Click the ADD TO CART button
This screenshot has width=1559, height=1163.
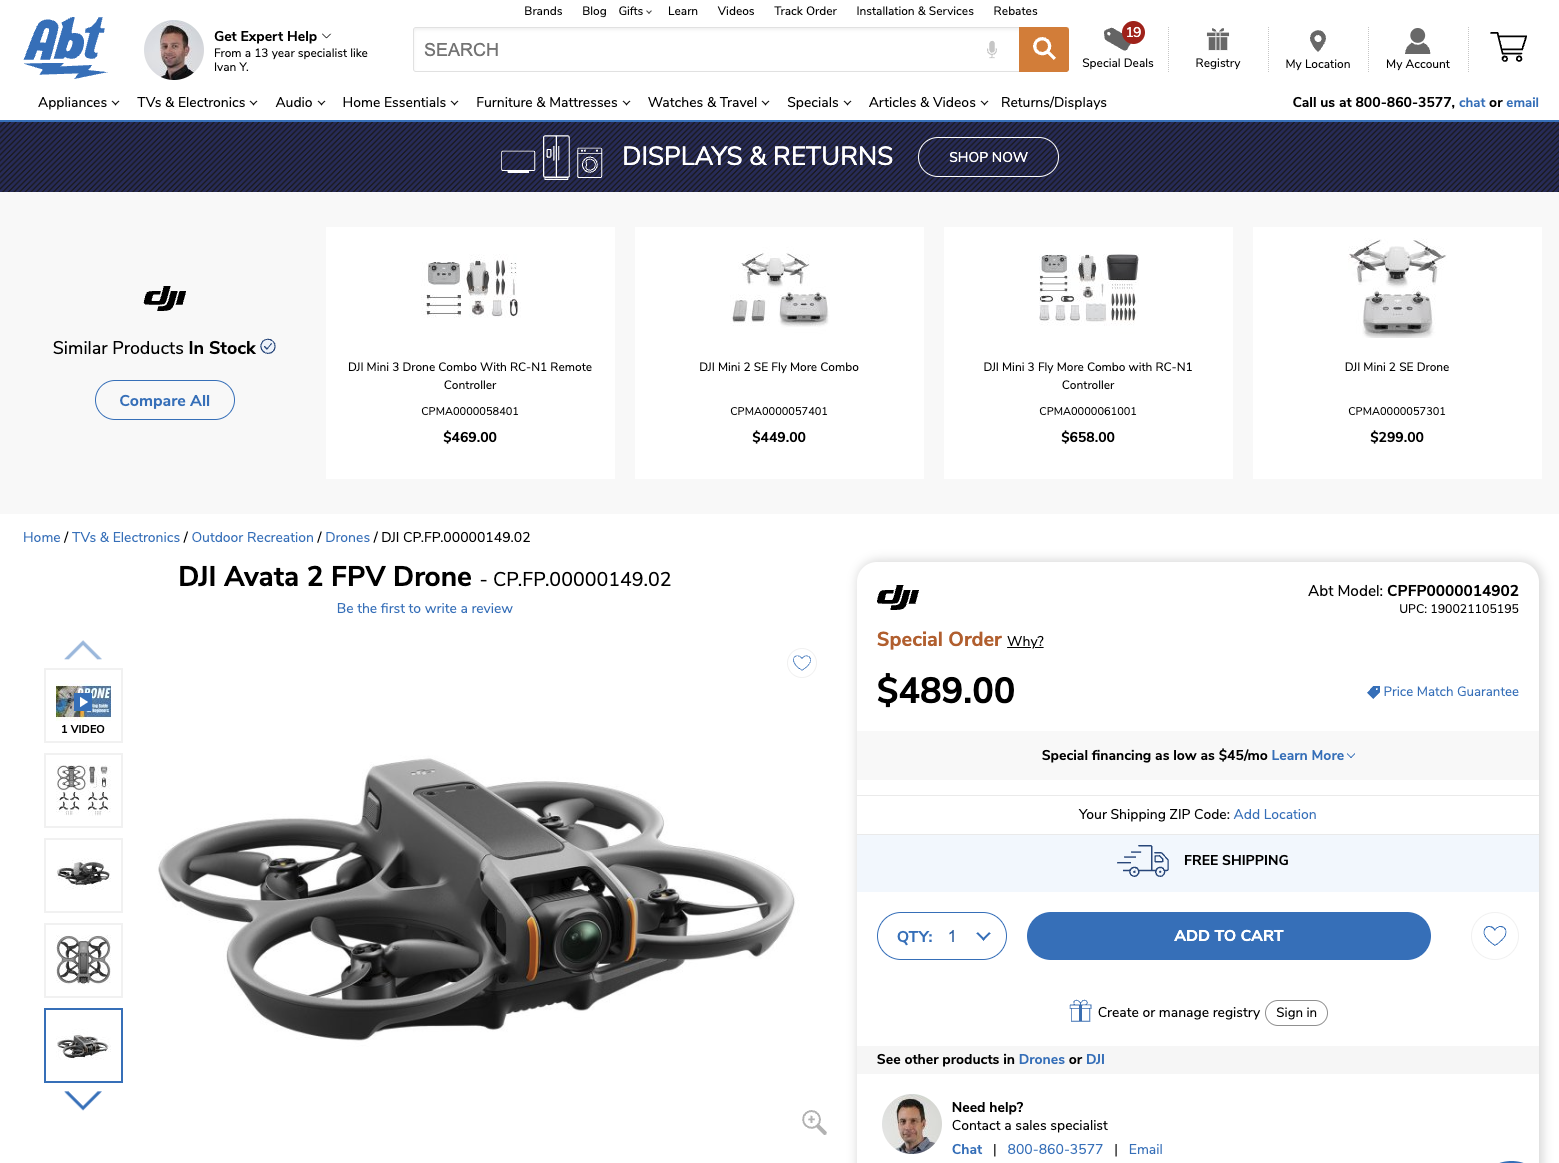[1228, 936]
